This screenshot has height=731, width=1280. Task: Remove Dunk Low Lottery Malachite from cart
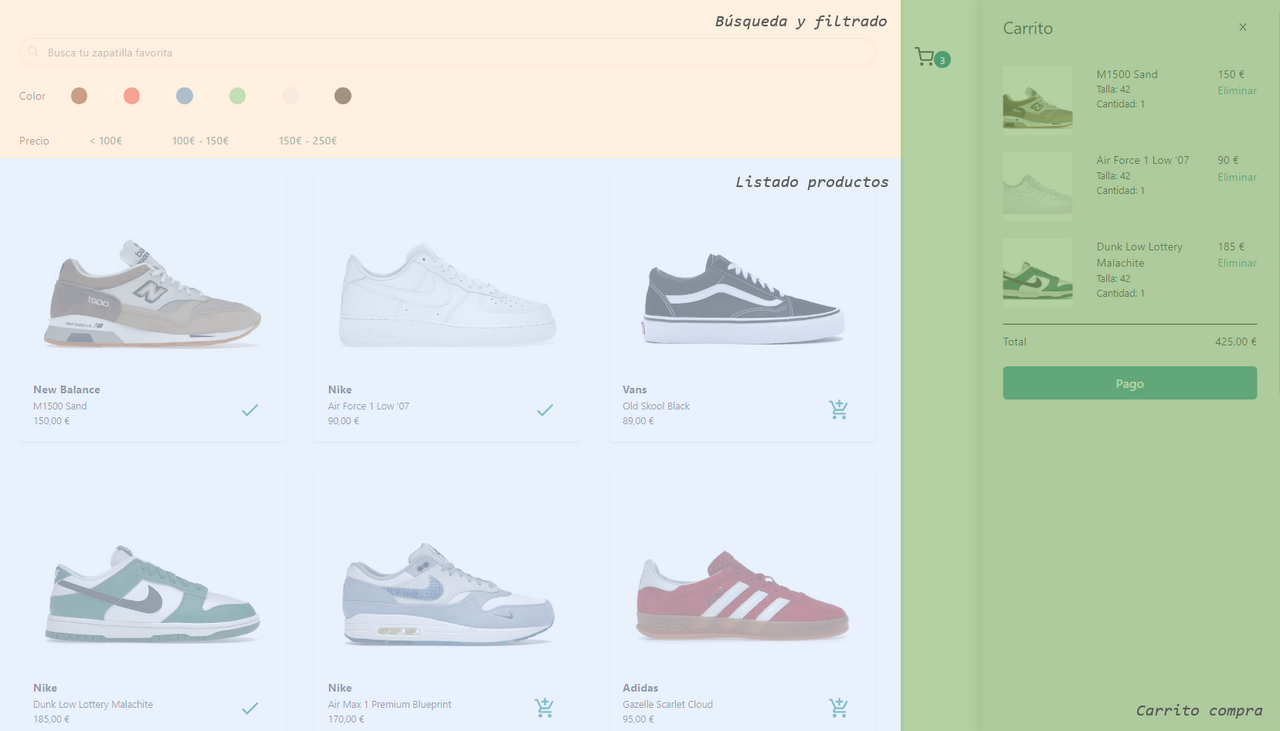(x=1237, y=263)
